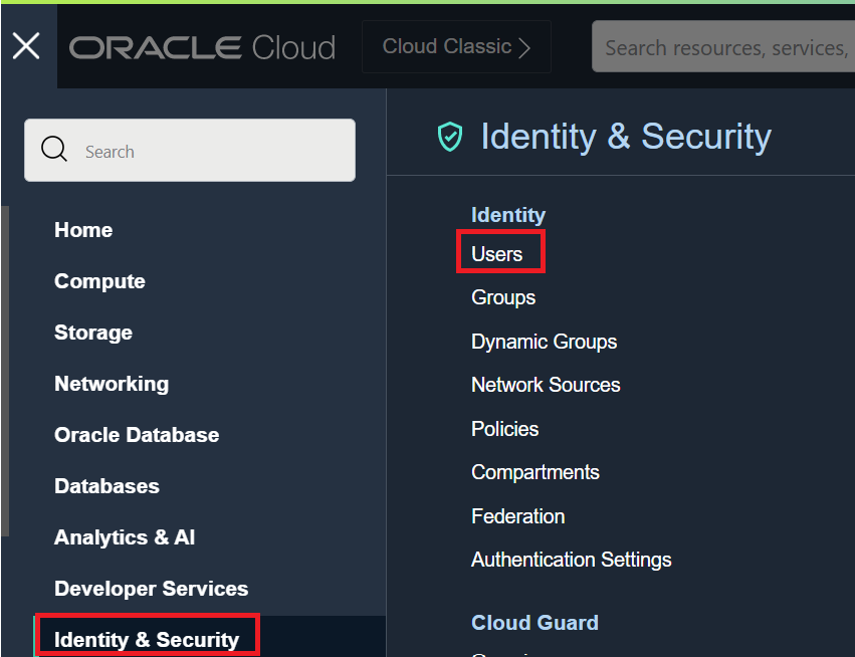Open Analytics & AI category
The image size is (855, 657).
124,537
